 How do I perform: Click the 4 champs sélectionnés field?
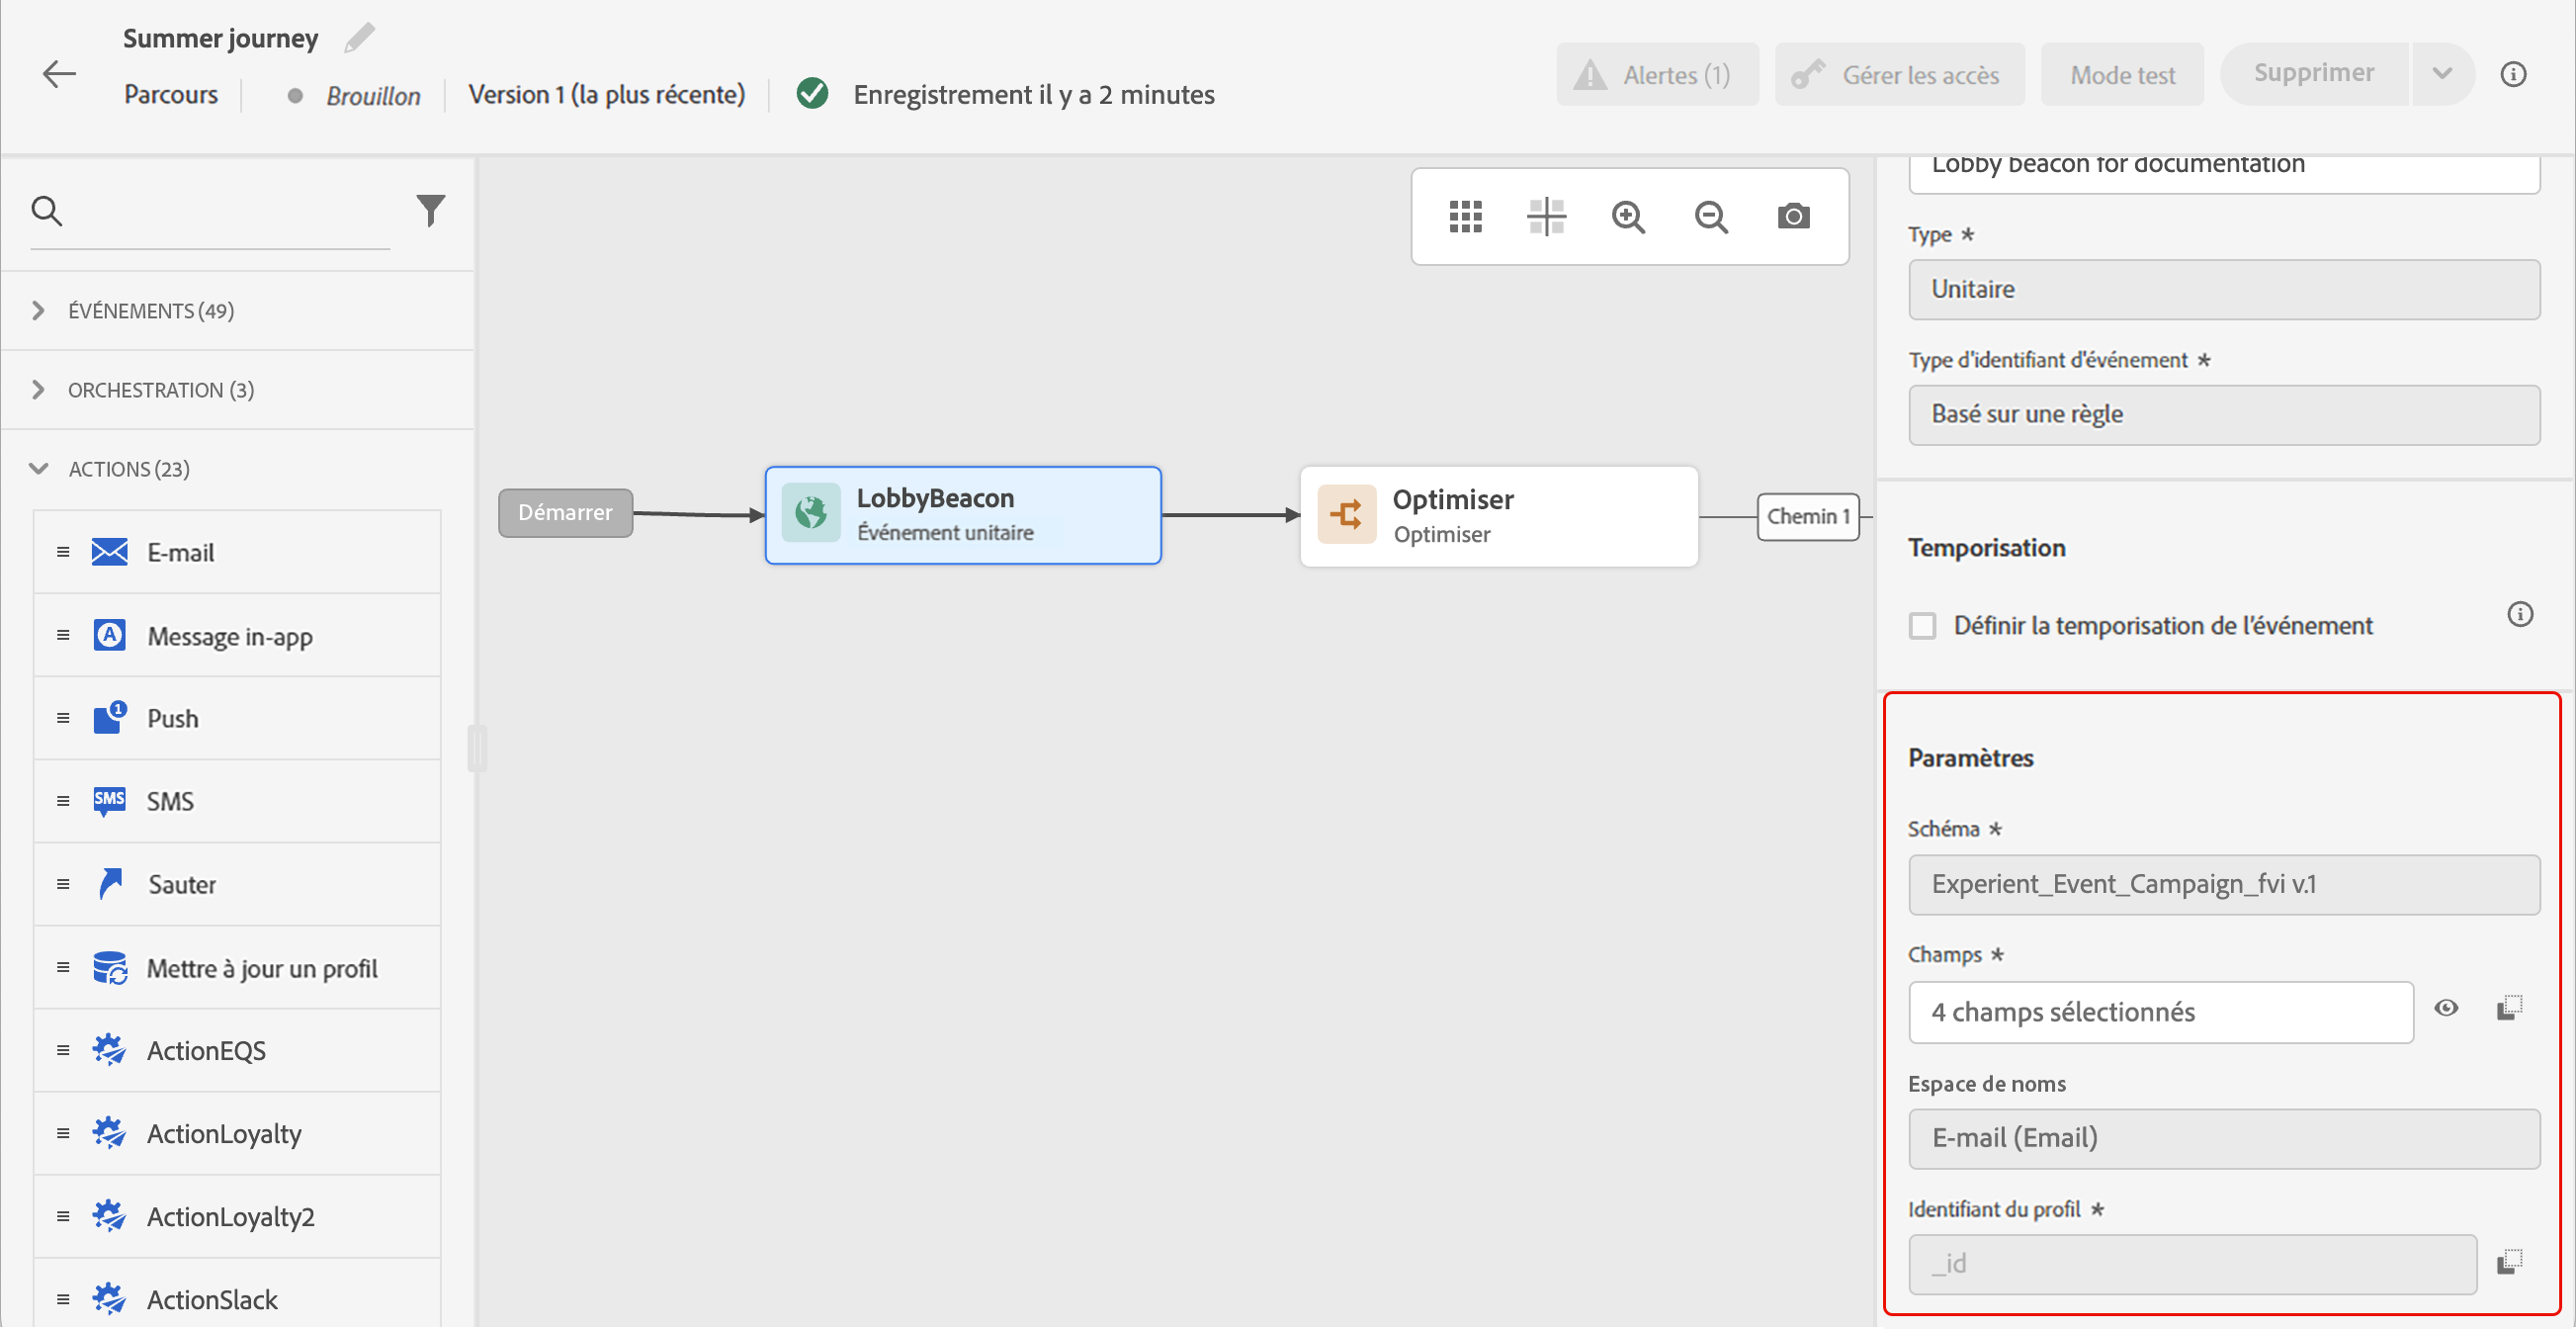point(2160,1013)
